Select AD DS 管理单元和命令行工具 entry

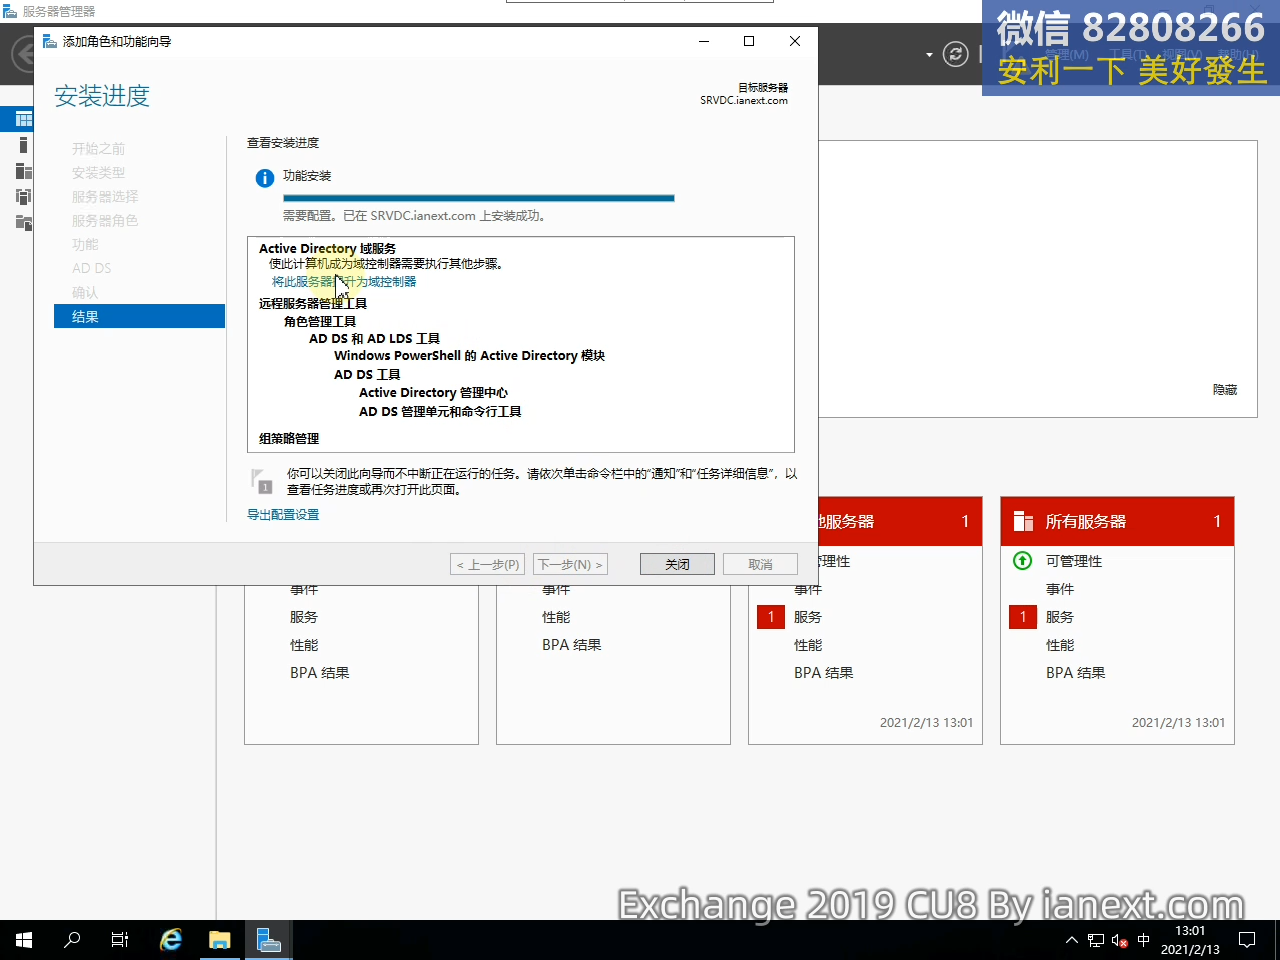pos(440,412)
